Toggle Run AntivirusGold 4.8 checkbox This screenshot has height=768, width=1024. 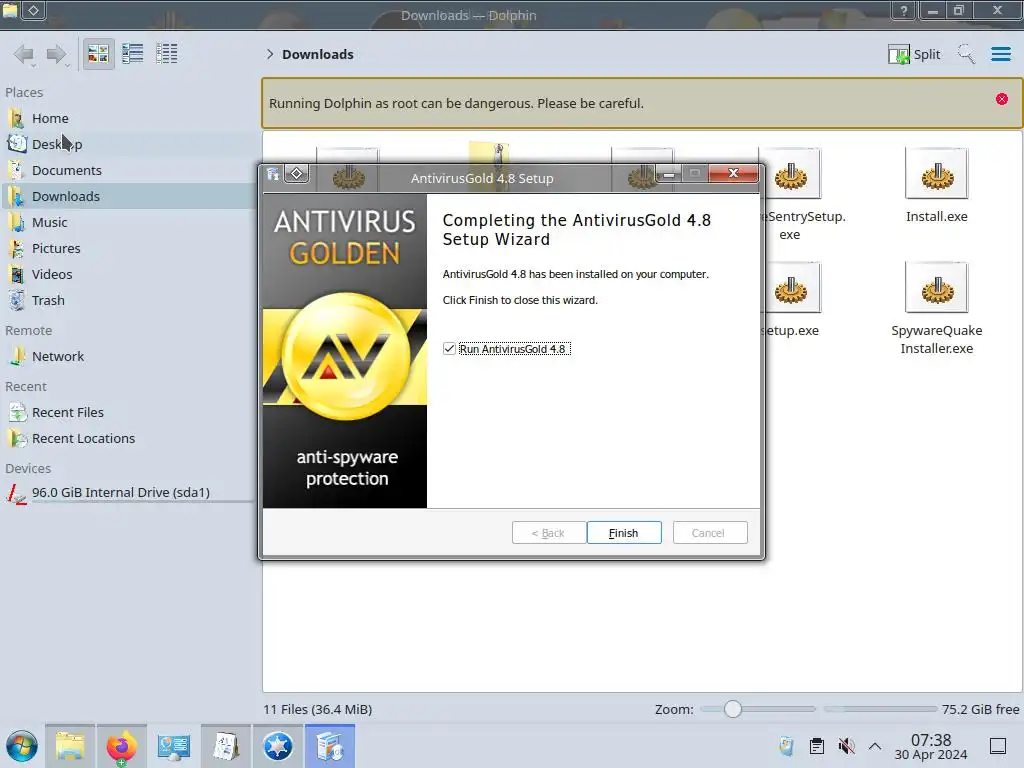point(449,349)
